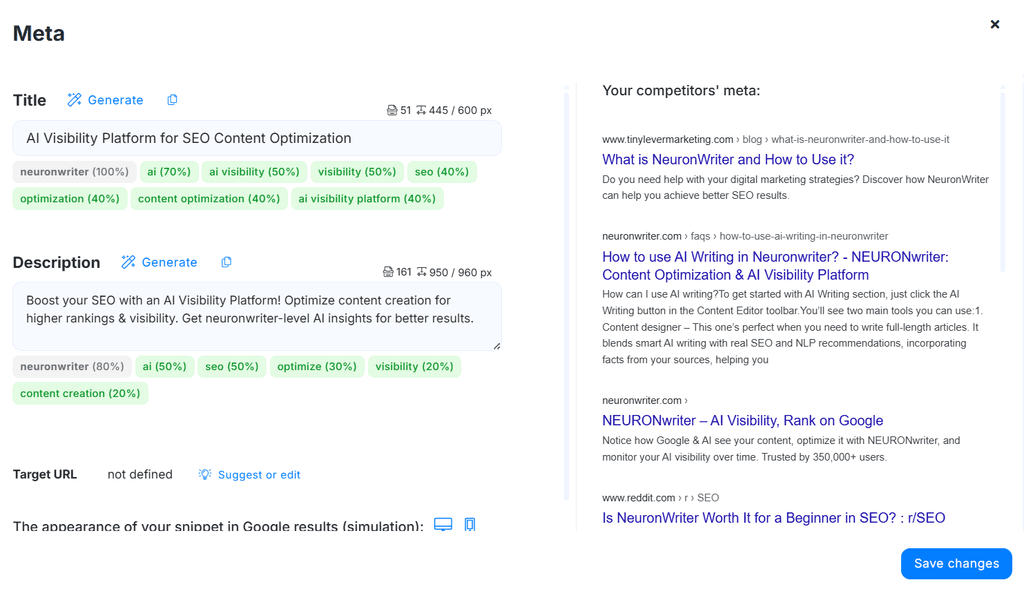This screenshot has width=1024, height=589.
Task: Click the 'ai (70%)' title keyword tag
Action: click(169, 172)
